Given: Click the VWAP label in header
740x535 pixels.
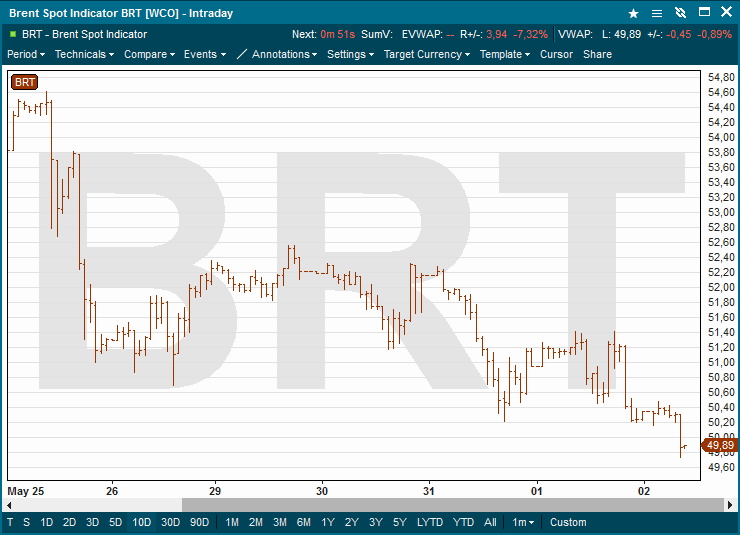Looking at the screenshot, I should click(x=575, y=34).
